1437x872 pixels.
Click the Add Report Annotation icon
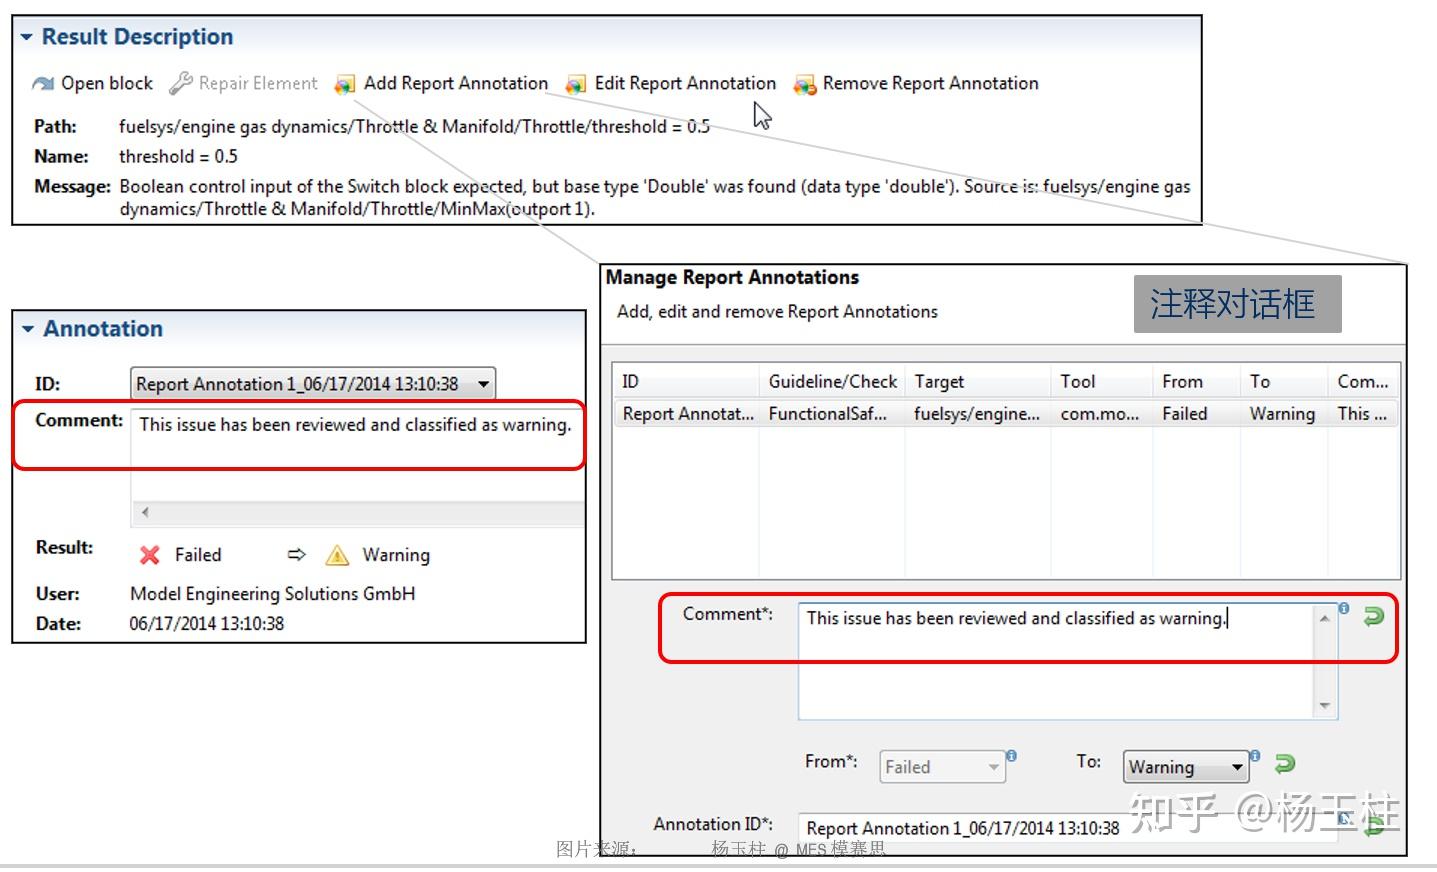(345, 85)
